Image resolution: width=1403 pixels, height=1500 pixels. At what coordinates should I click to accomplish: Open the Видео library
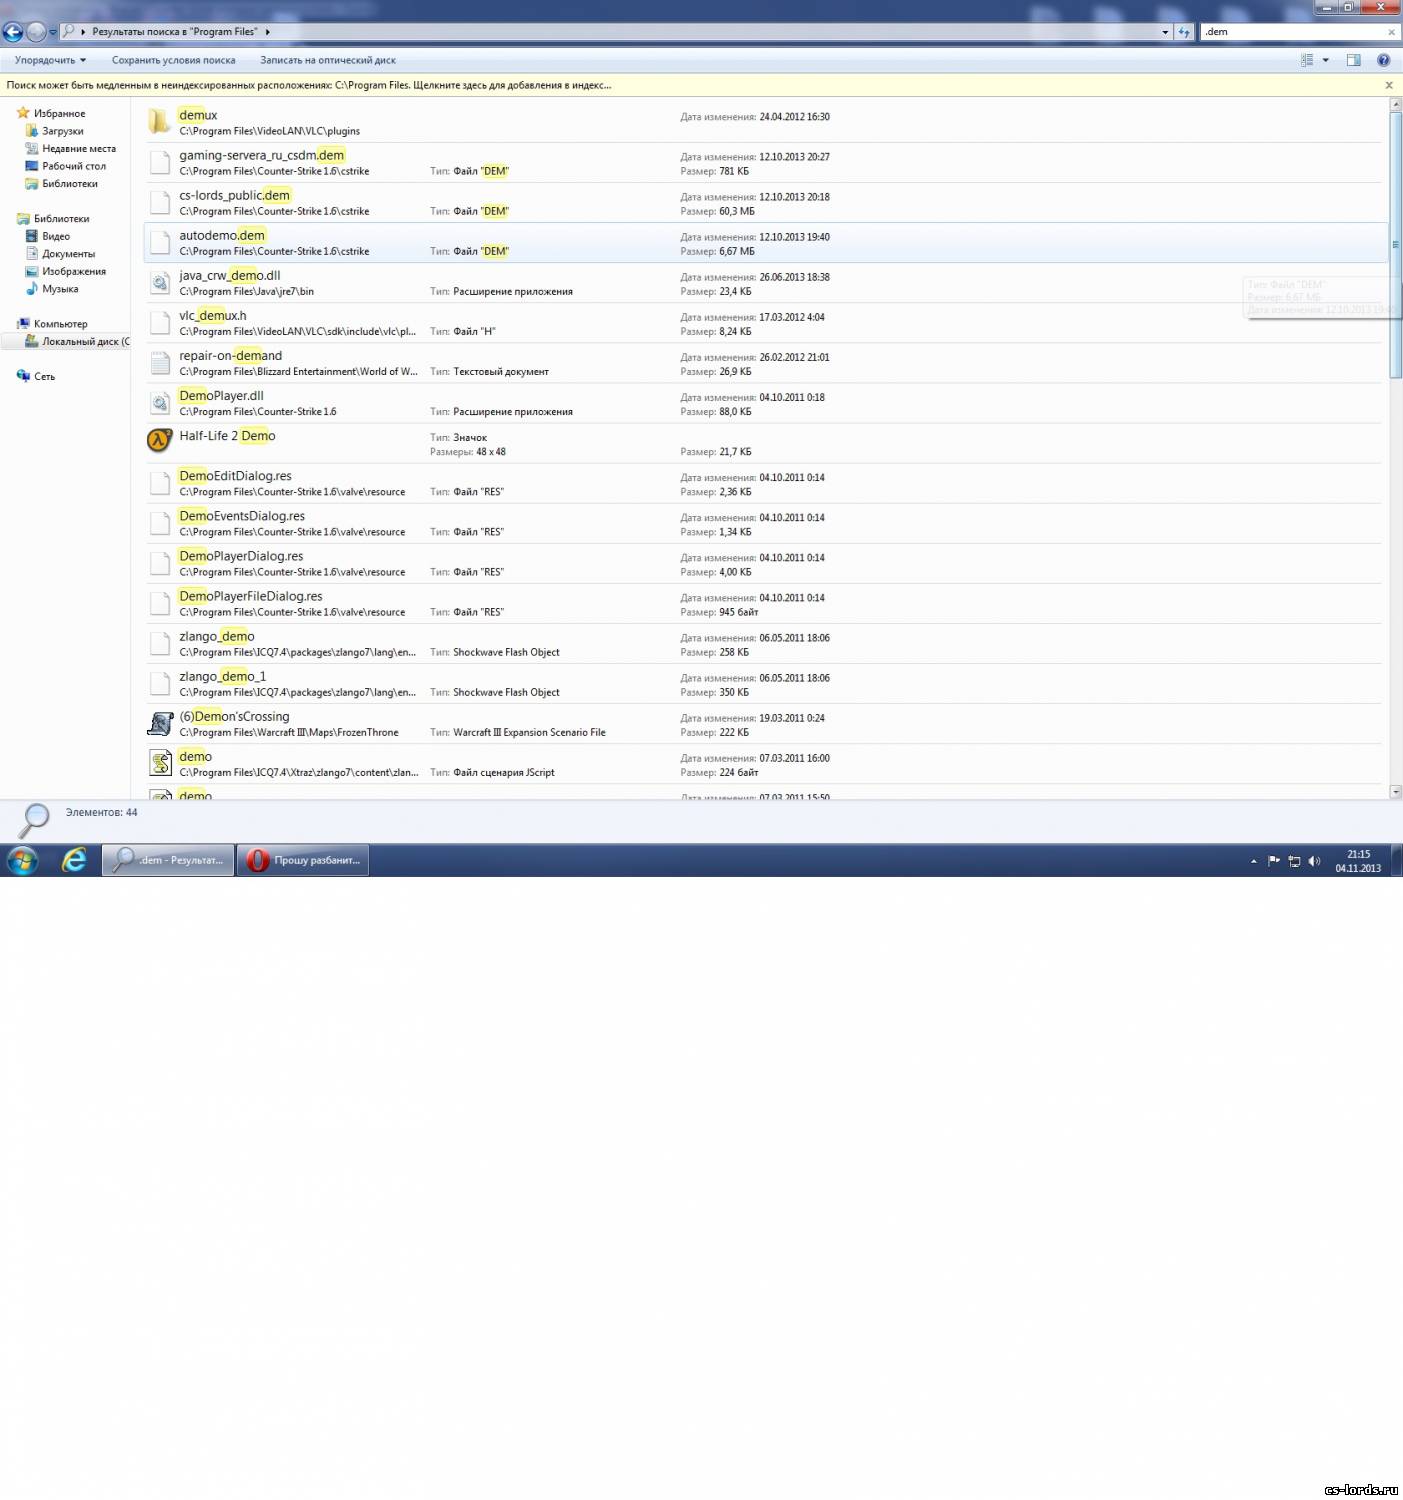(56, 236)
